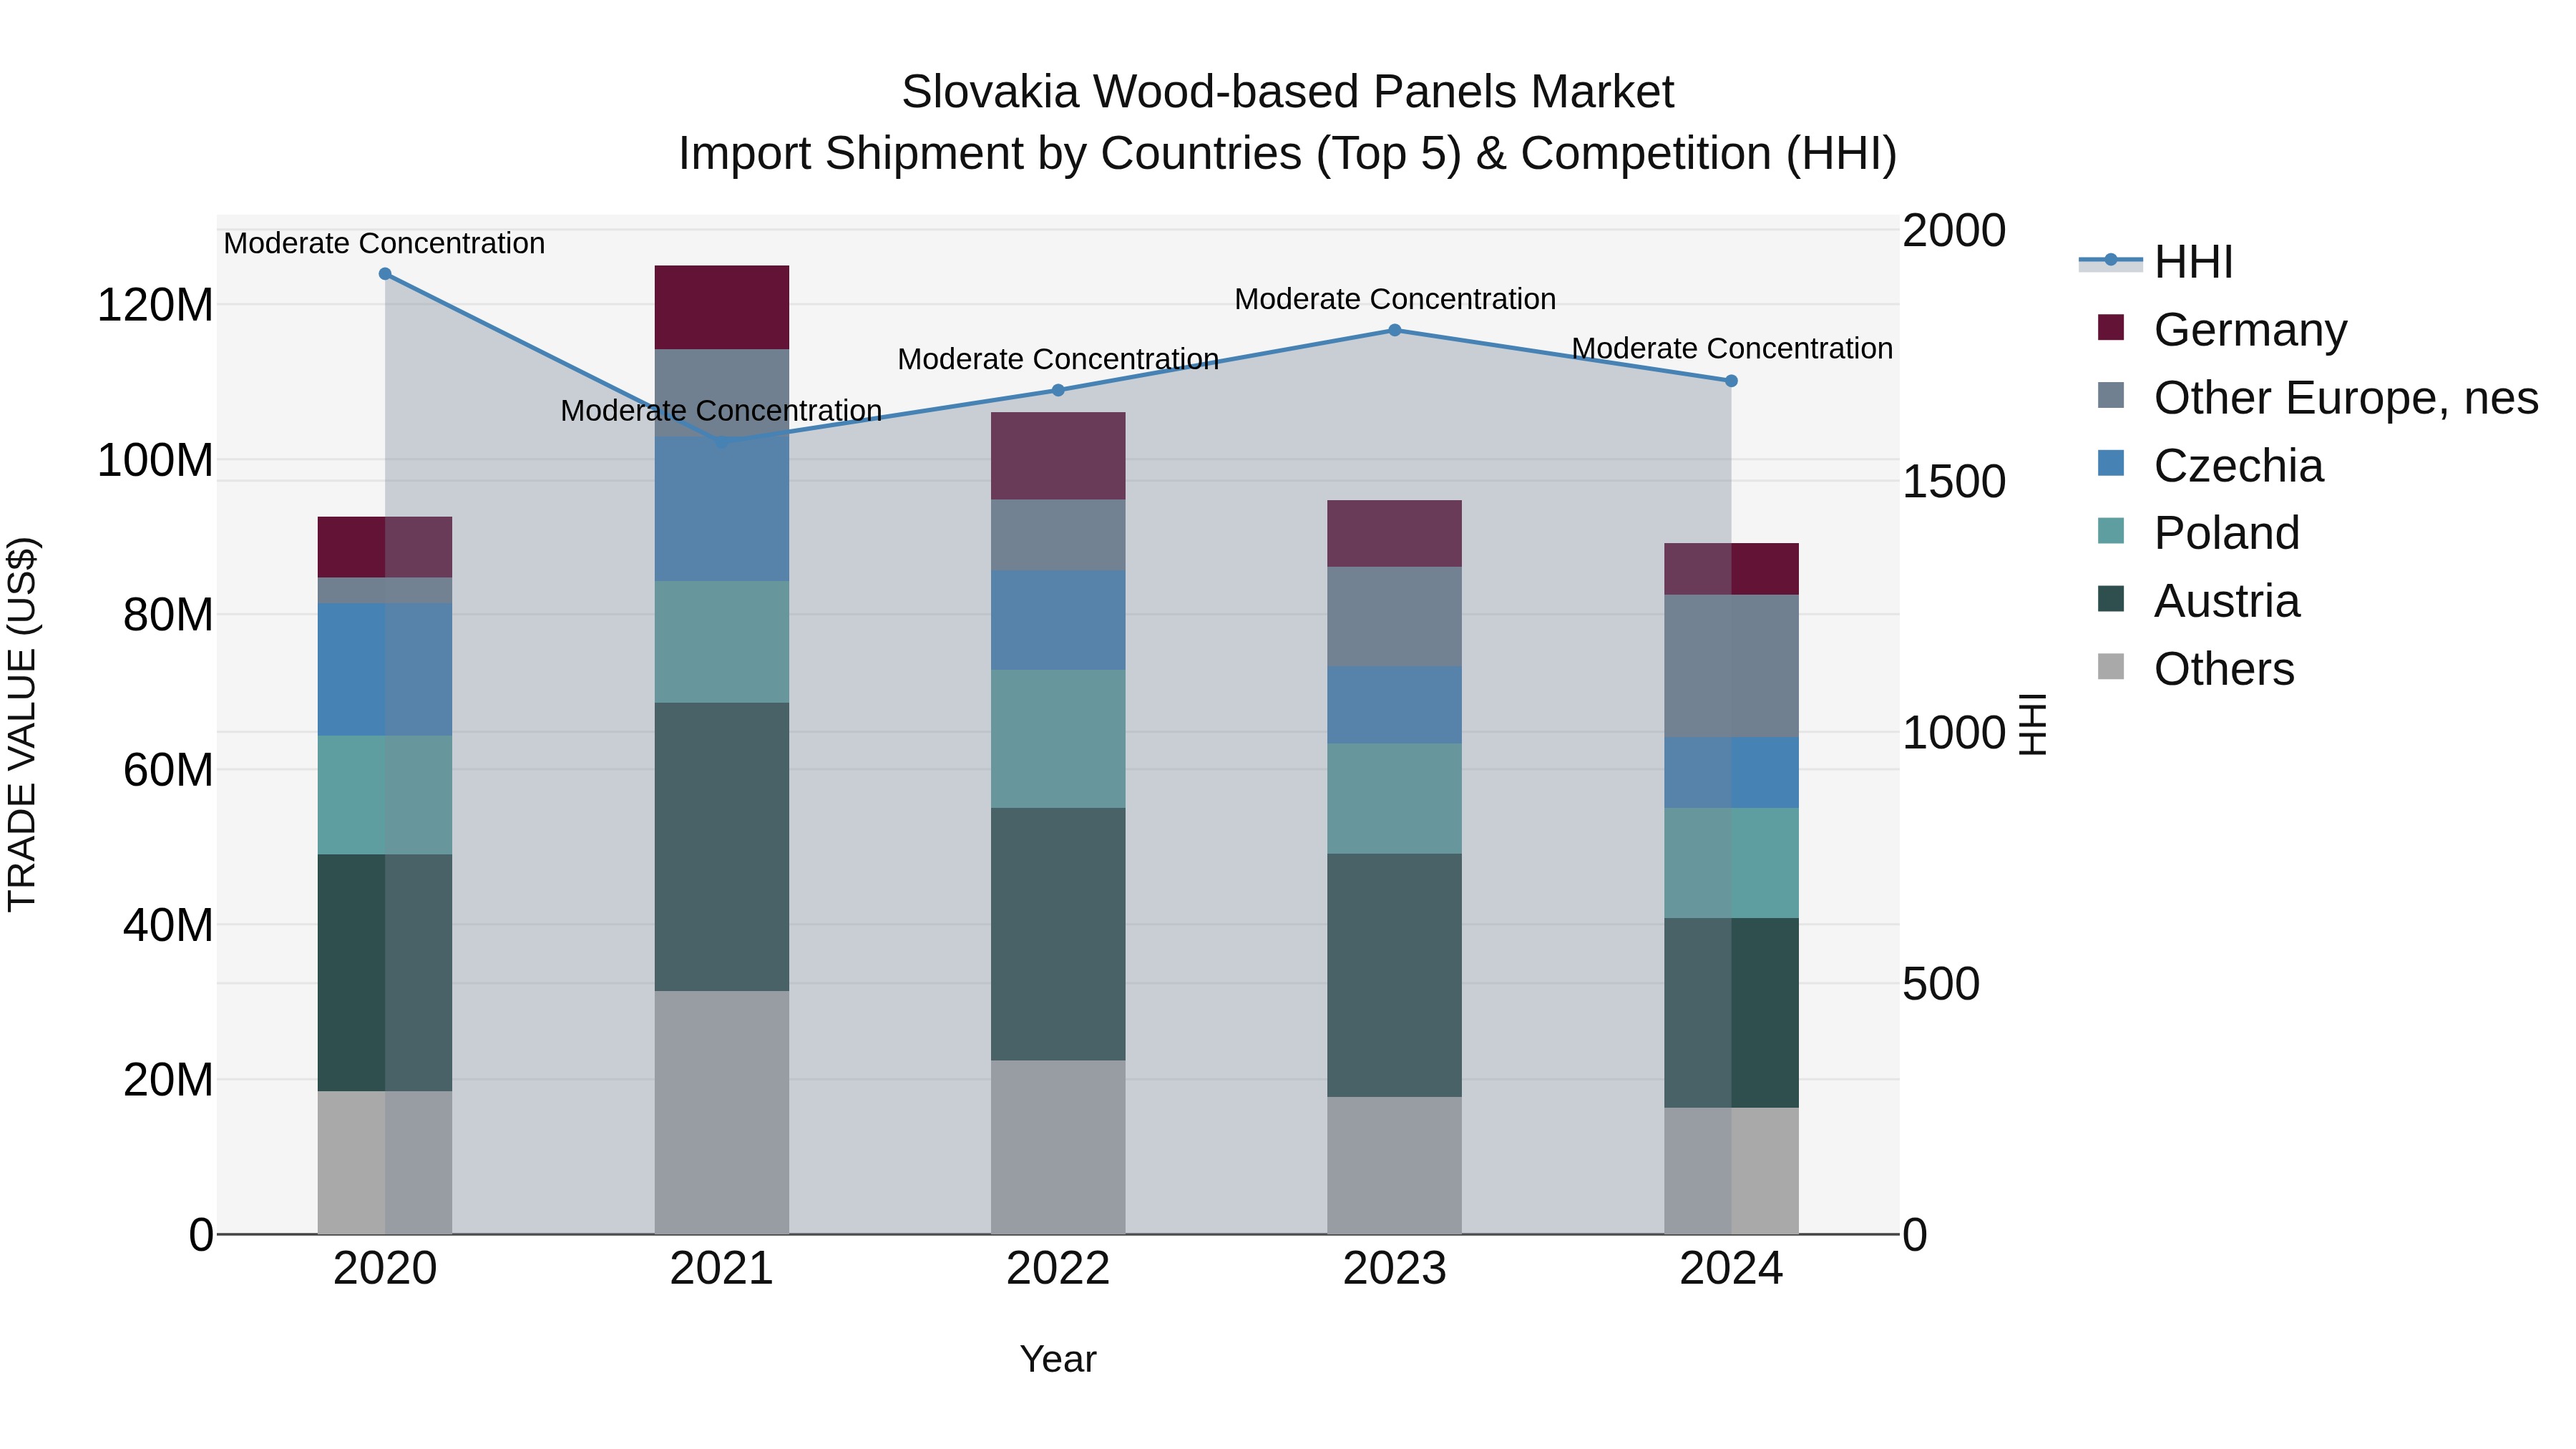Click the TRADE VALUE (US$) axis title
2576x1449 pixels.
tap(22, 725)
